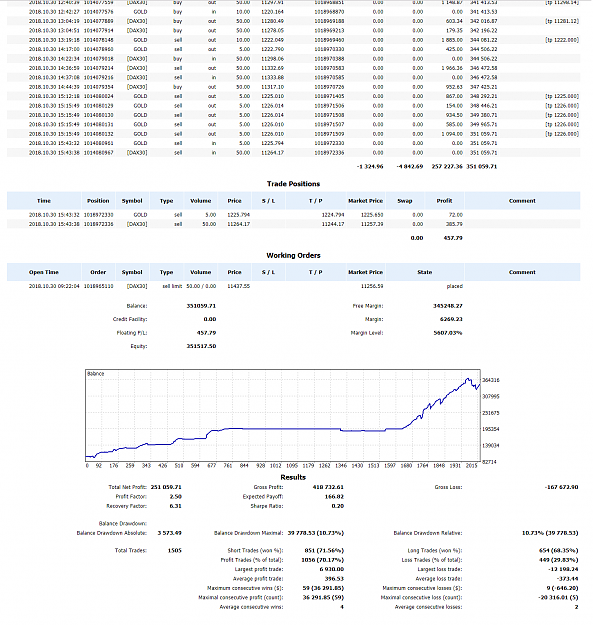Click the Margin Level percentage value
The height and width of the screenshot is (625, 593).
click(448, 333)
